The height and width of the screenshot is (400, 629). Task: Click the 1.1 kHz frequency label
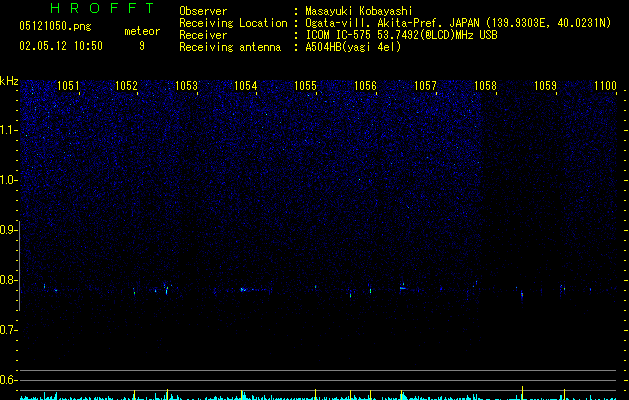[x=8, y=130]
